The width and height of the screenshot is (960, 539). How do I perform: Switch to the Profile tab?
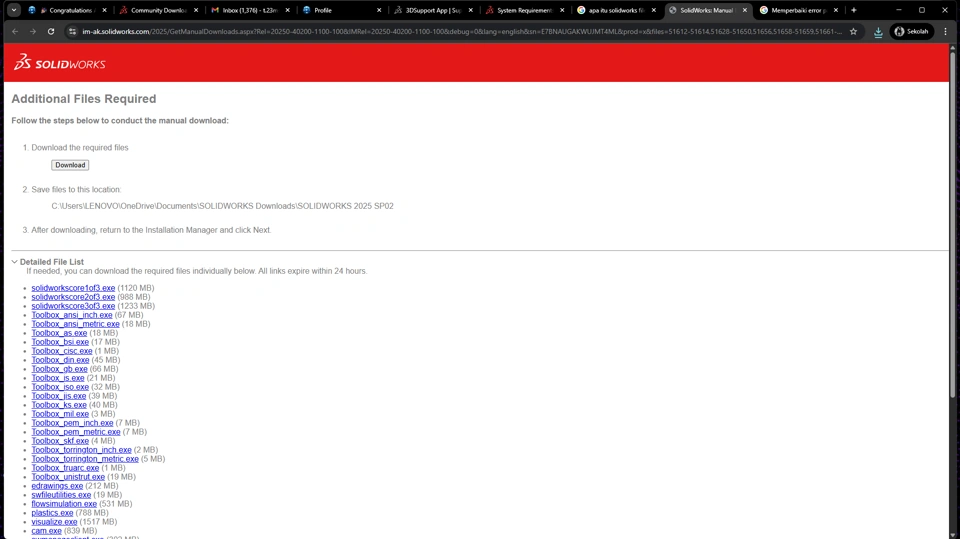(340, 10)
